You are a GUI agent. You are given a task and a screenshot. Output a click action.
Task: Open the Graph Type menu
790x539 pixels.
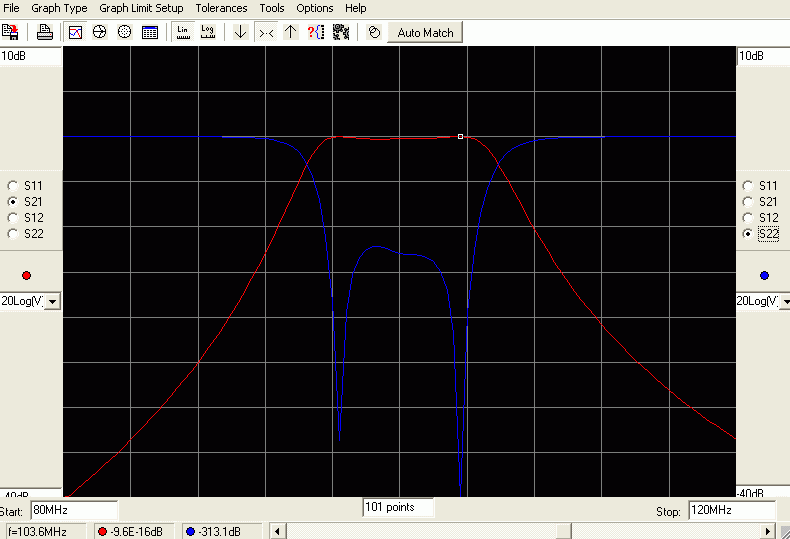pyautogui.click(x=59, y=8)
